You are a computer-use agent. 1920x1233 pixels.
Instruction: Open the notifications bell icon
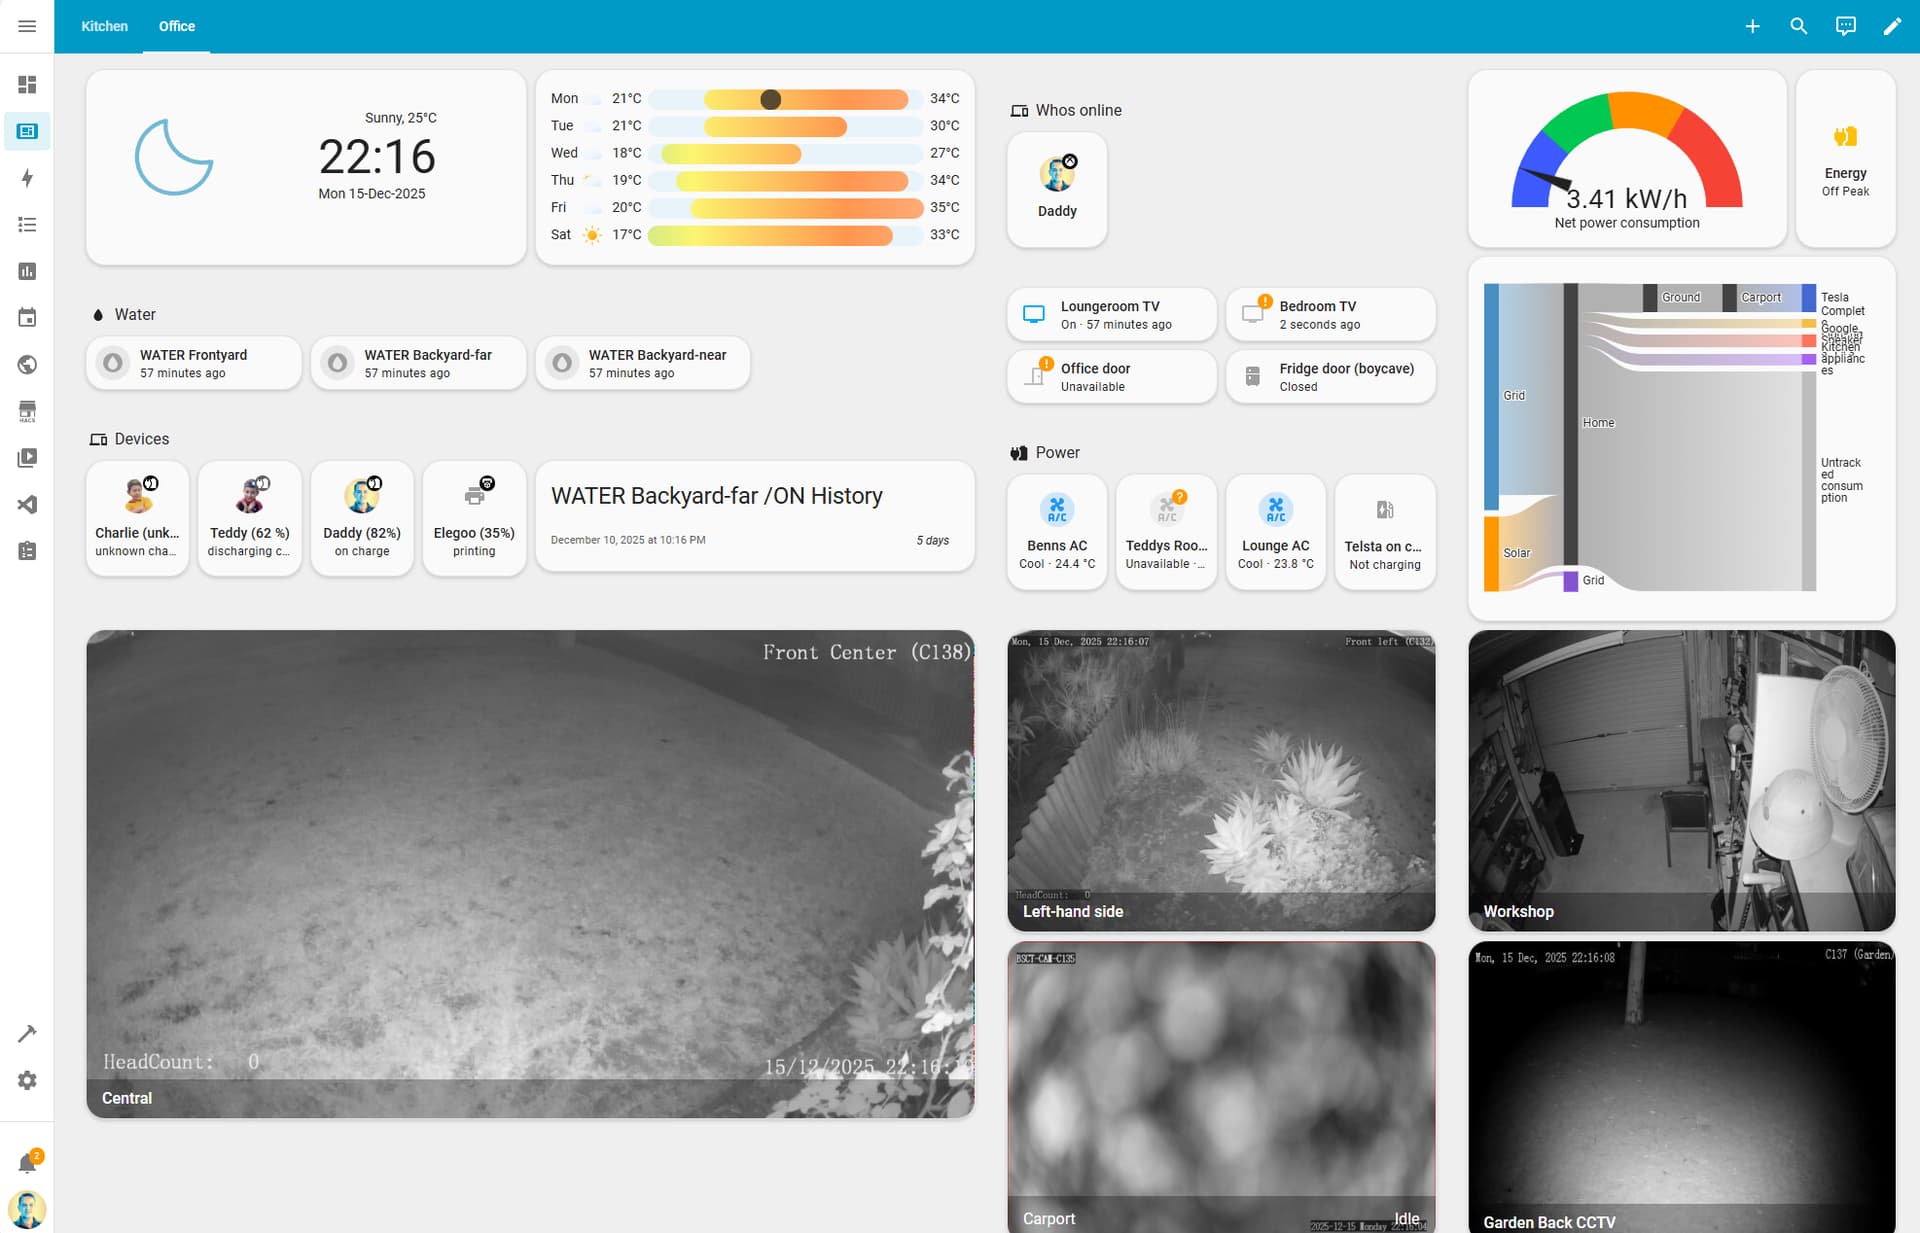27,1163
